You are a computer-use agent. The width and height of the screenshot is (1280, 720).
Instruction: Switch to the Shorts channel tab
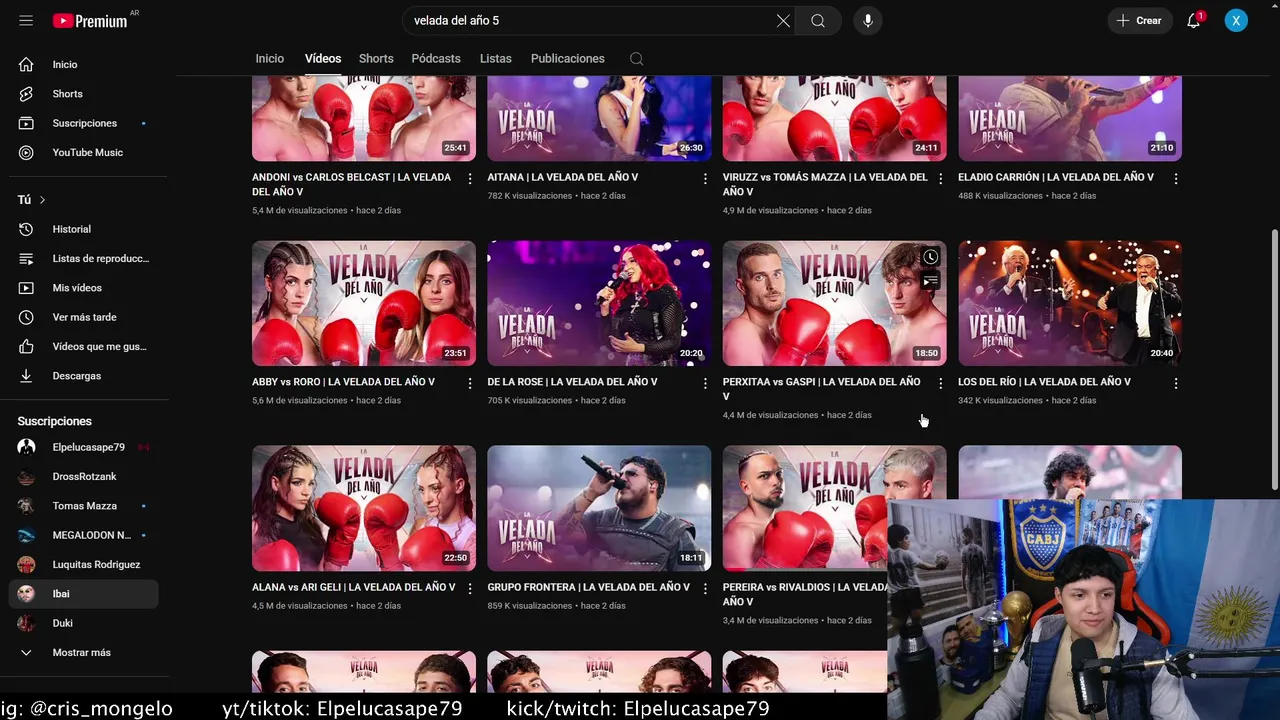click(x=376, y=59)
